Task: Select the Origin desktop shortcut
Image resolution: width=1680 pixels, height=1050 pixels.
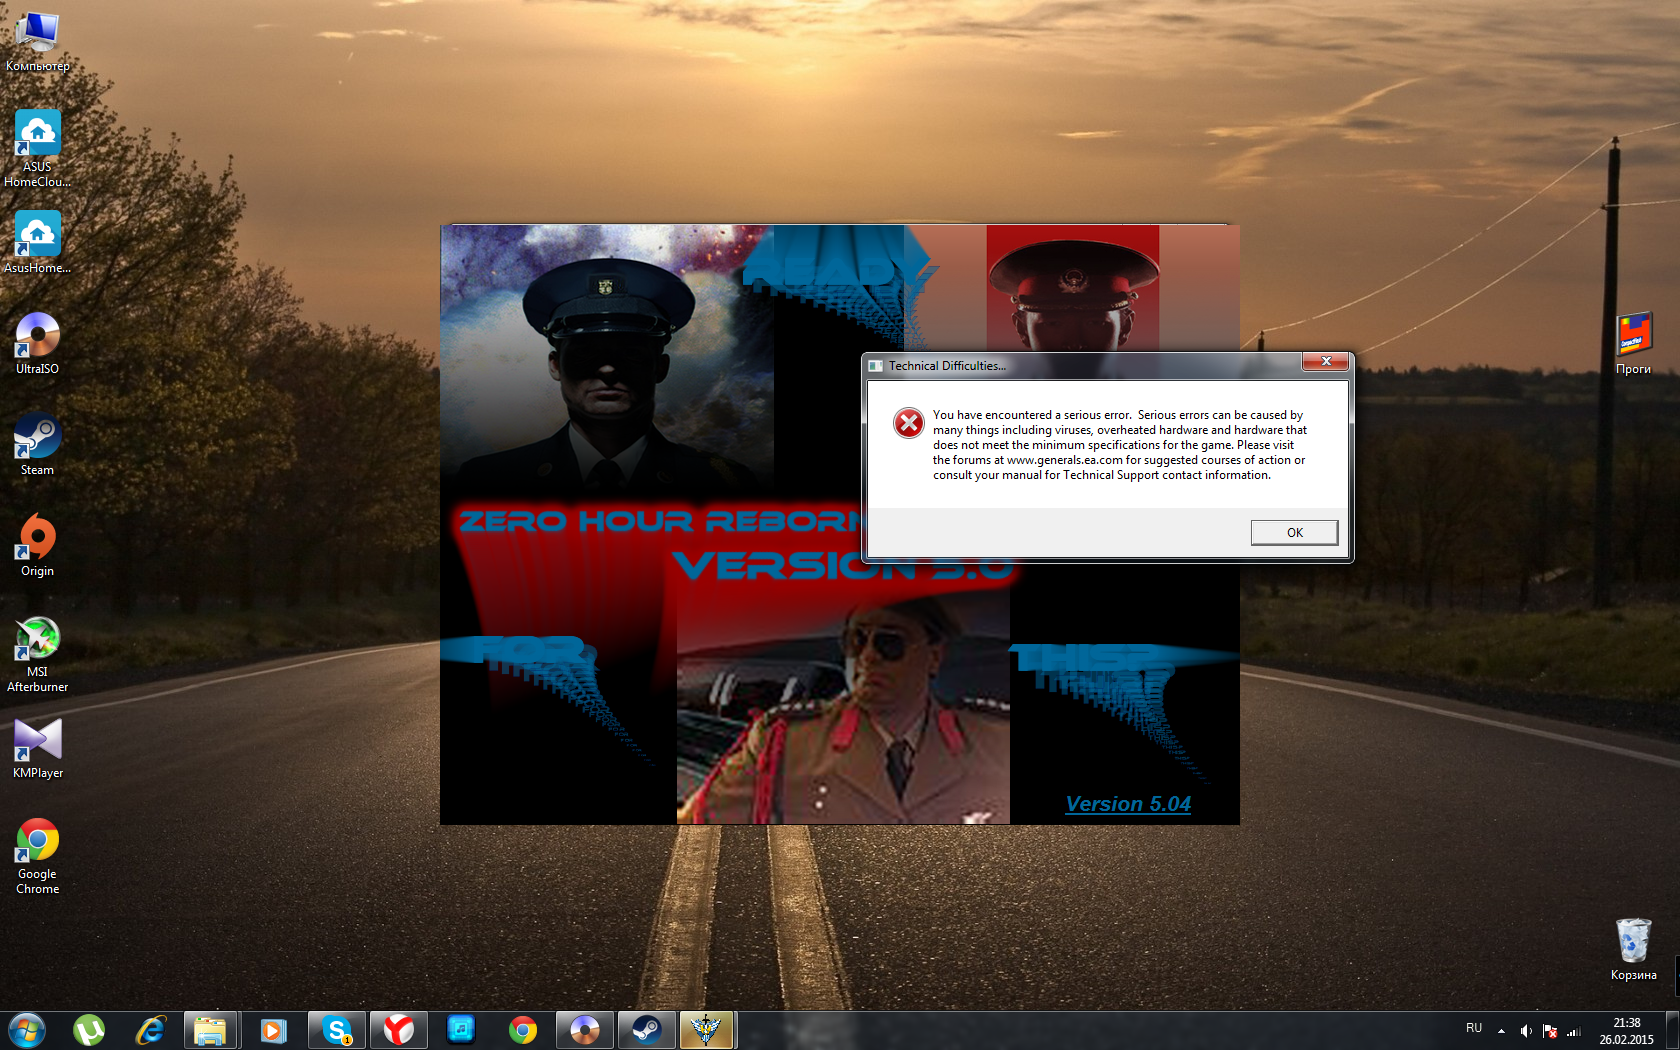Action: pyautogui.click(x=38, y=545)
